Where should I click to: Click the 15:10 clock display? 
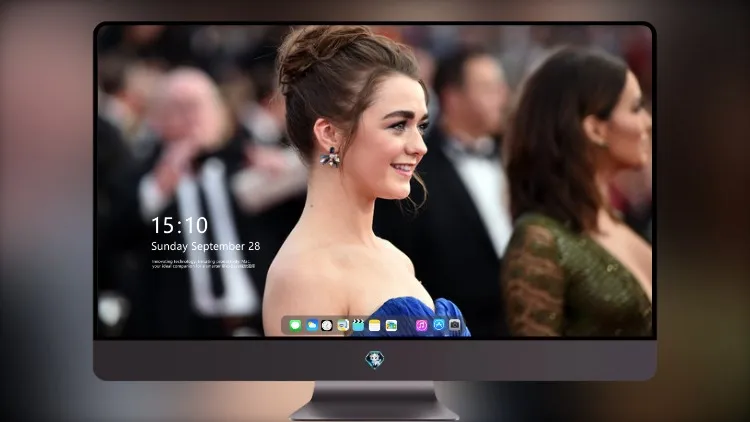coord(179,225)
